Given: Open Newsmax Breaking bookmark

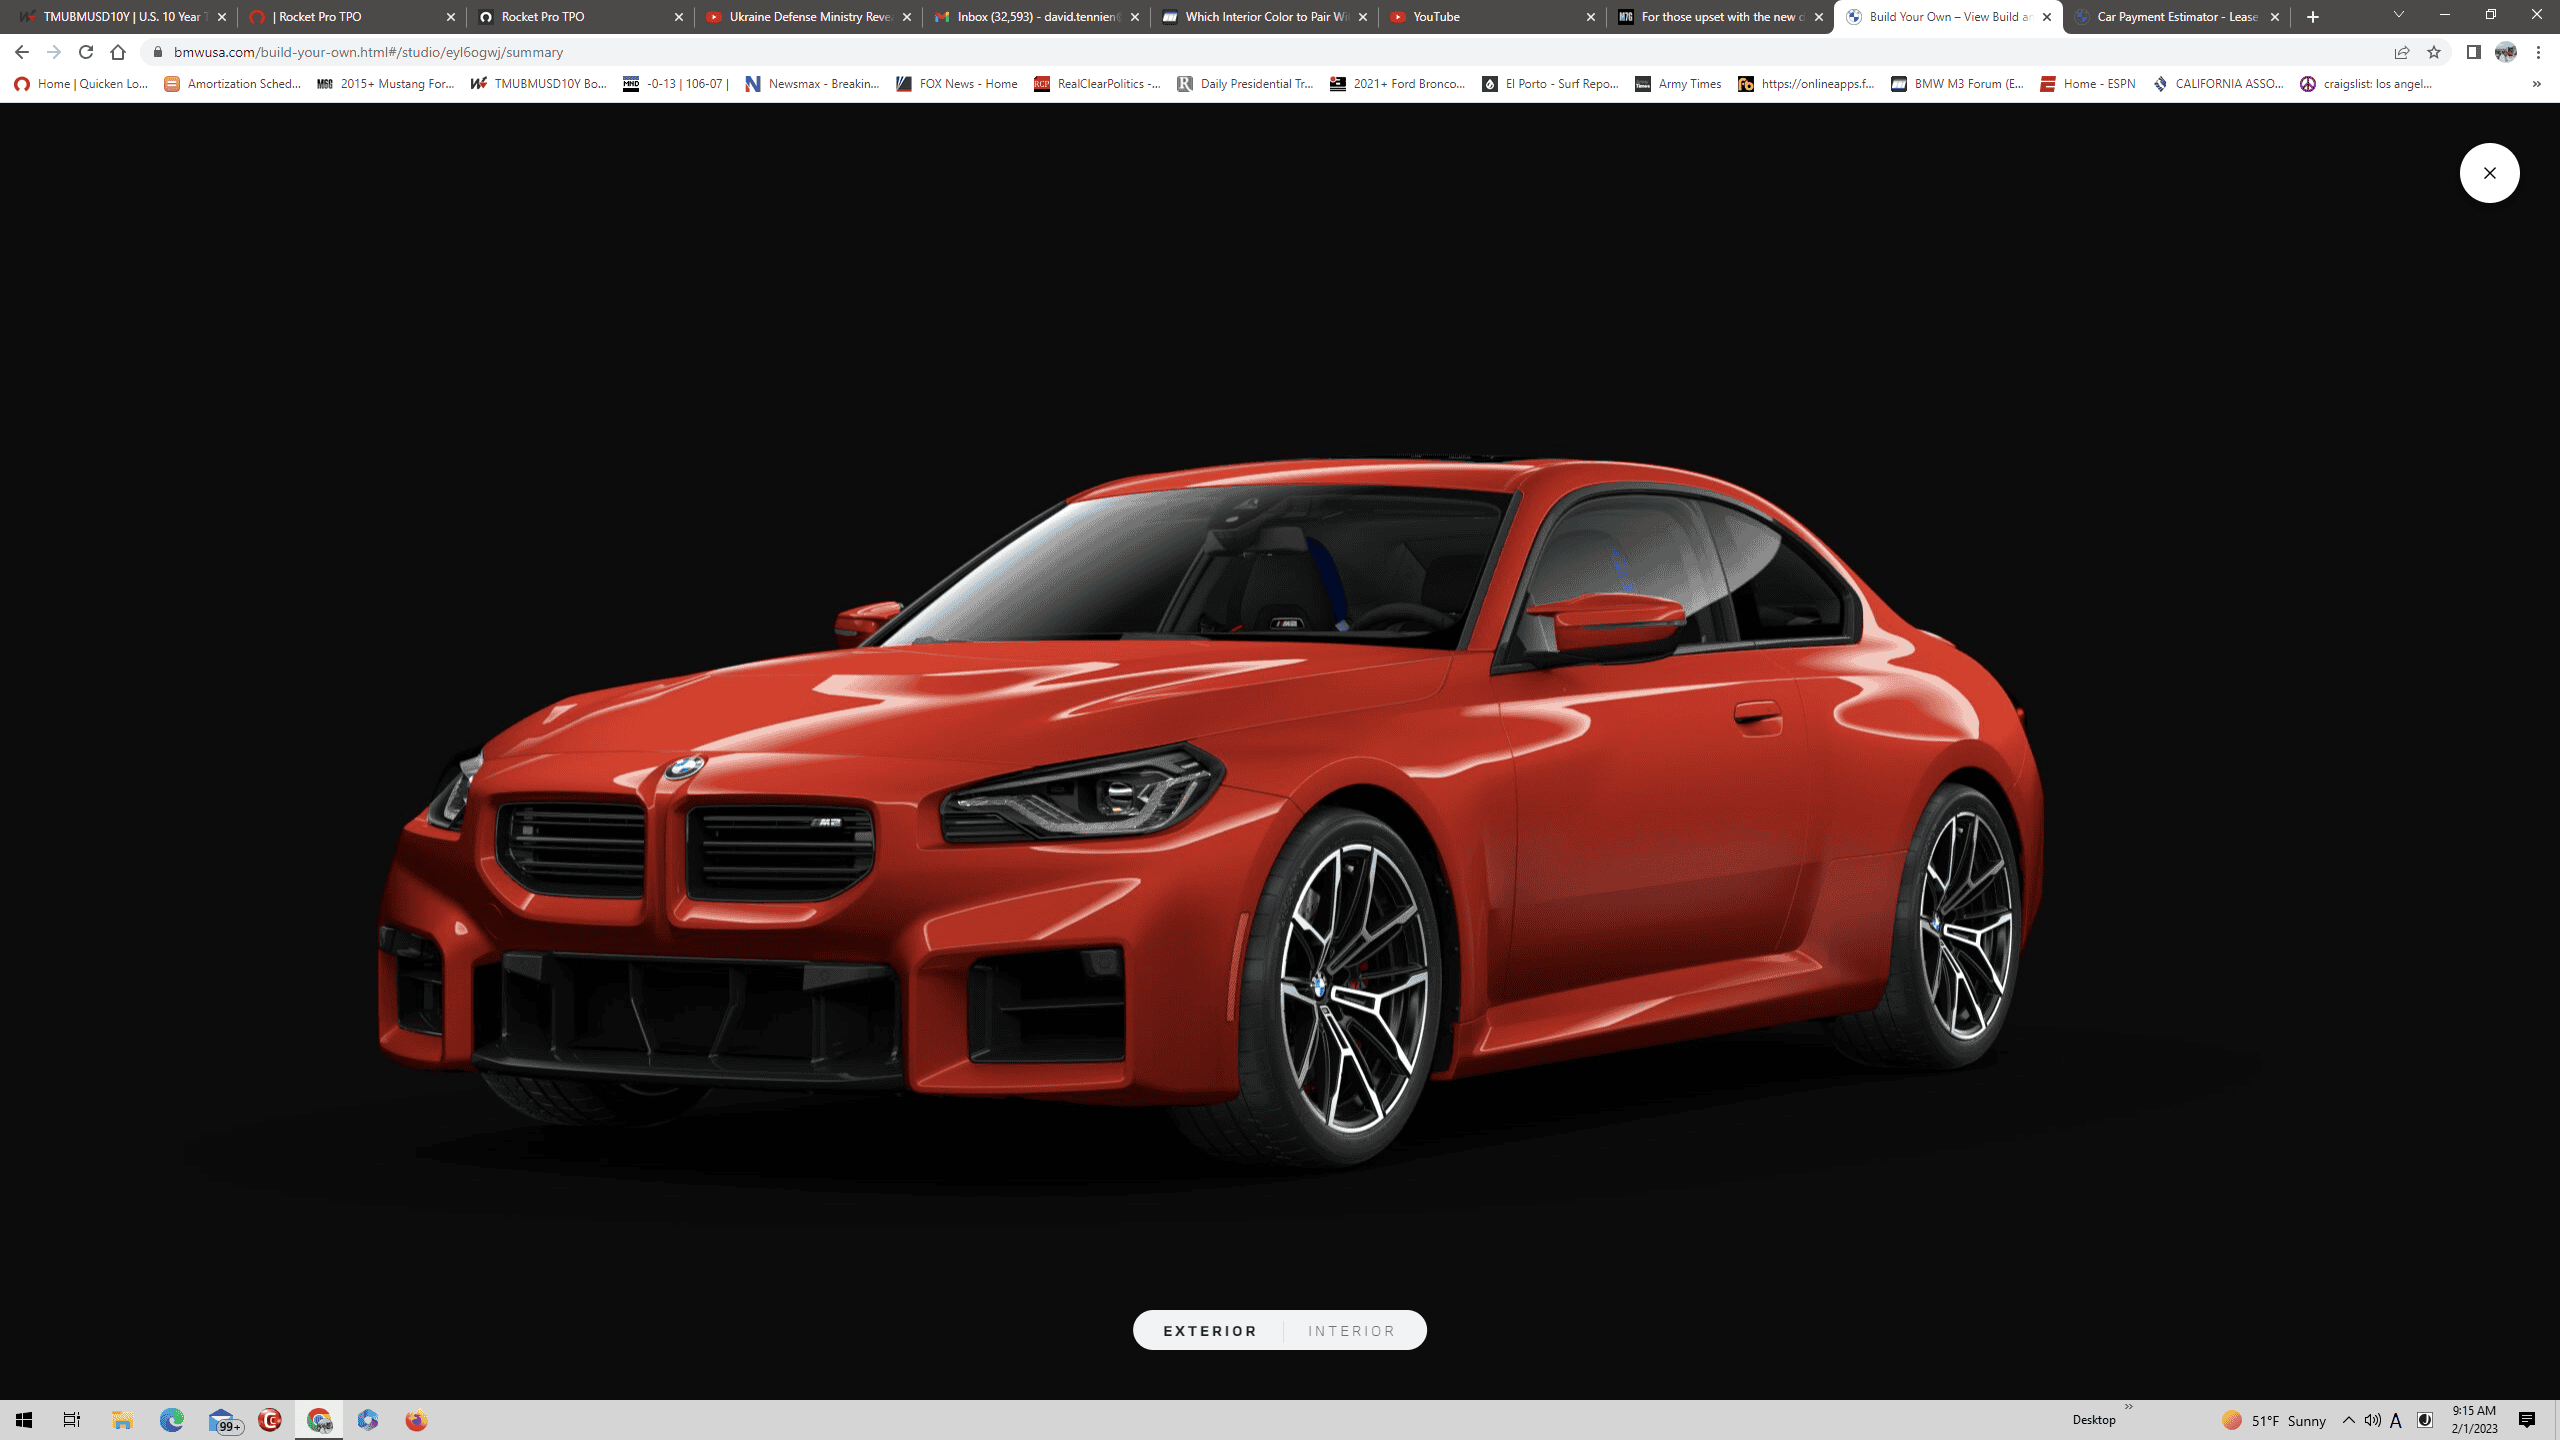Looking at the screenshot, I should point(812,84).
